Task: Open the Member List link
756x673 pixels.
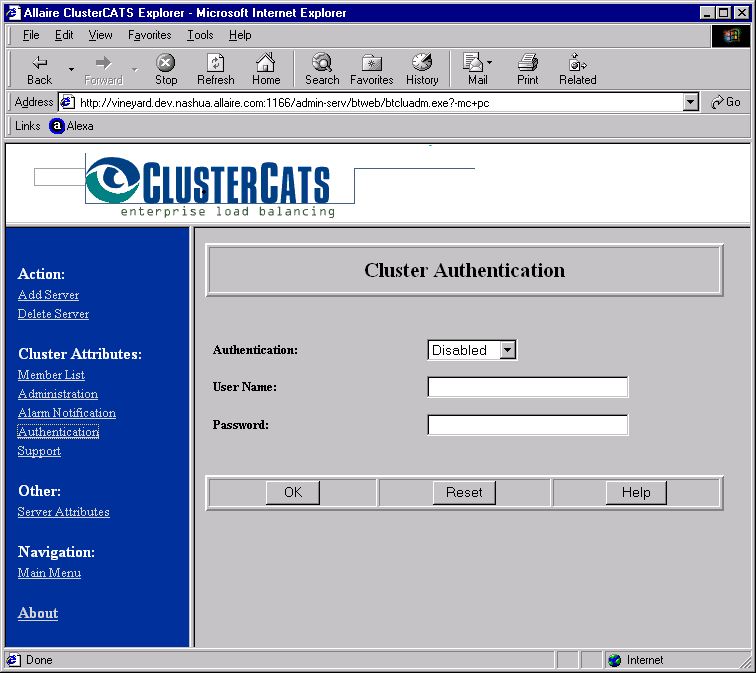Action: [x=51, y=375]
